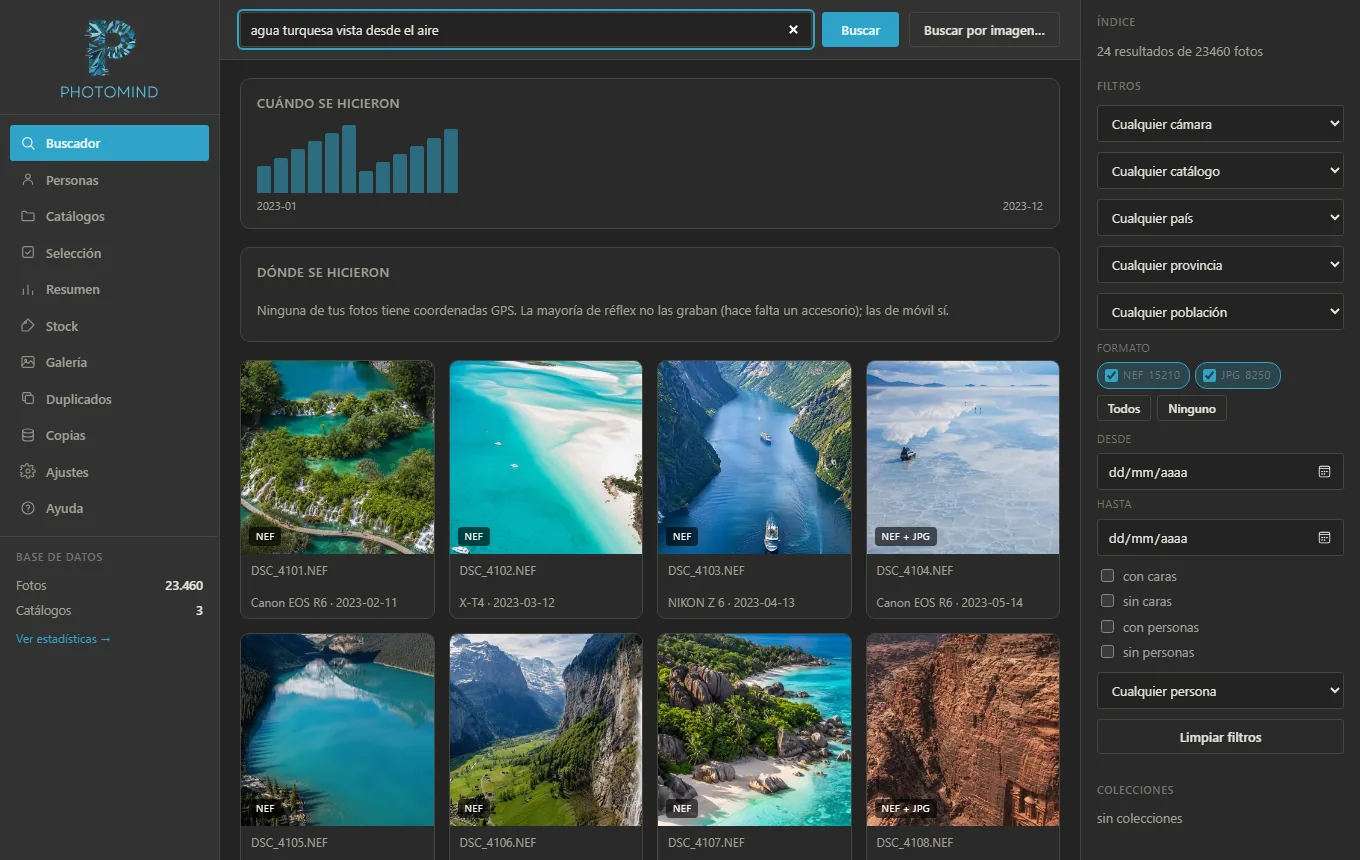1360x860 pixels.
Task: Click the Ajustes gear icon
Action: 28,472
